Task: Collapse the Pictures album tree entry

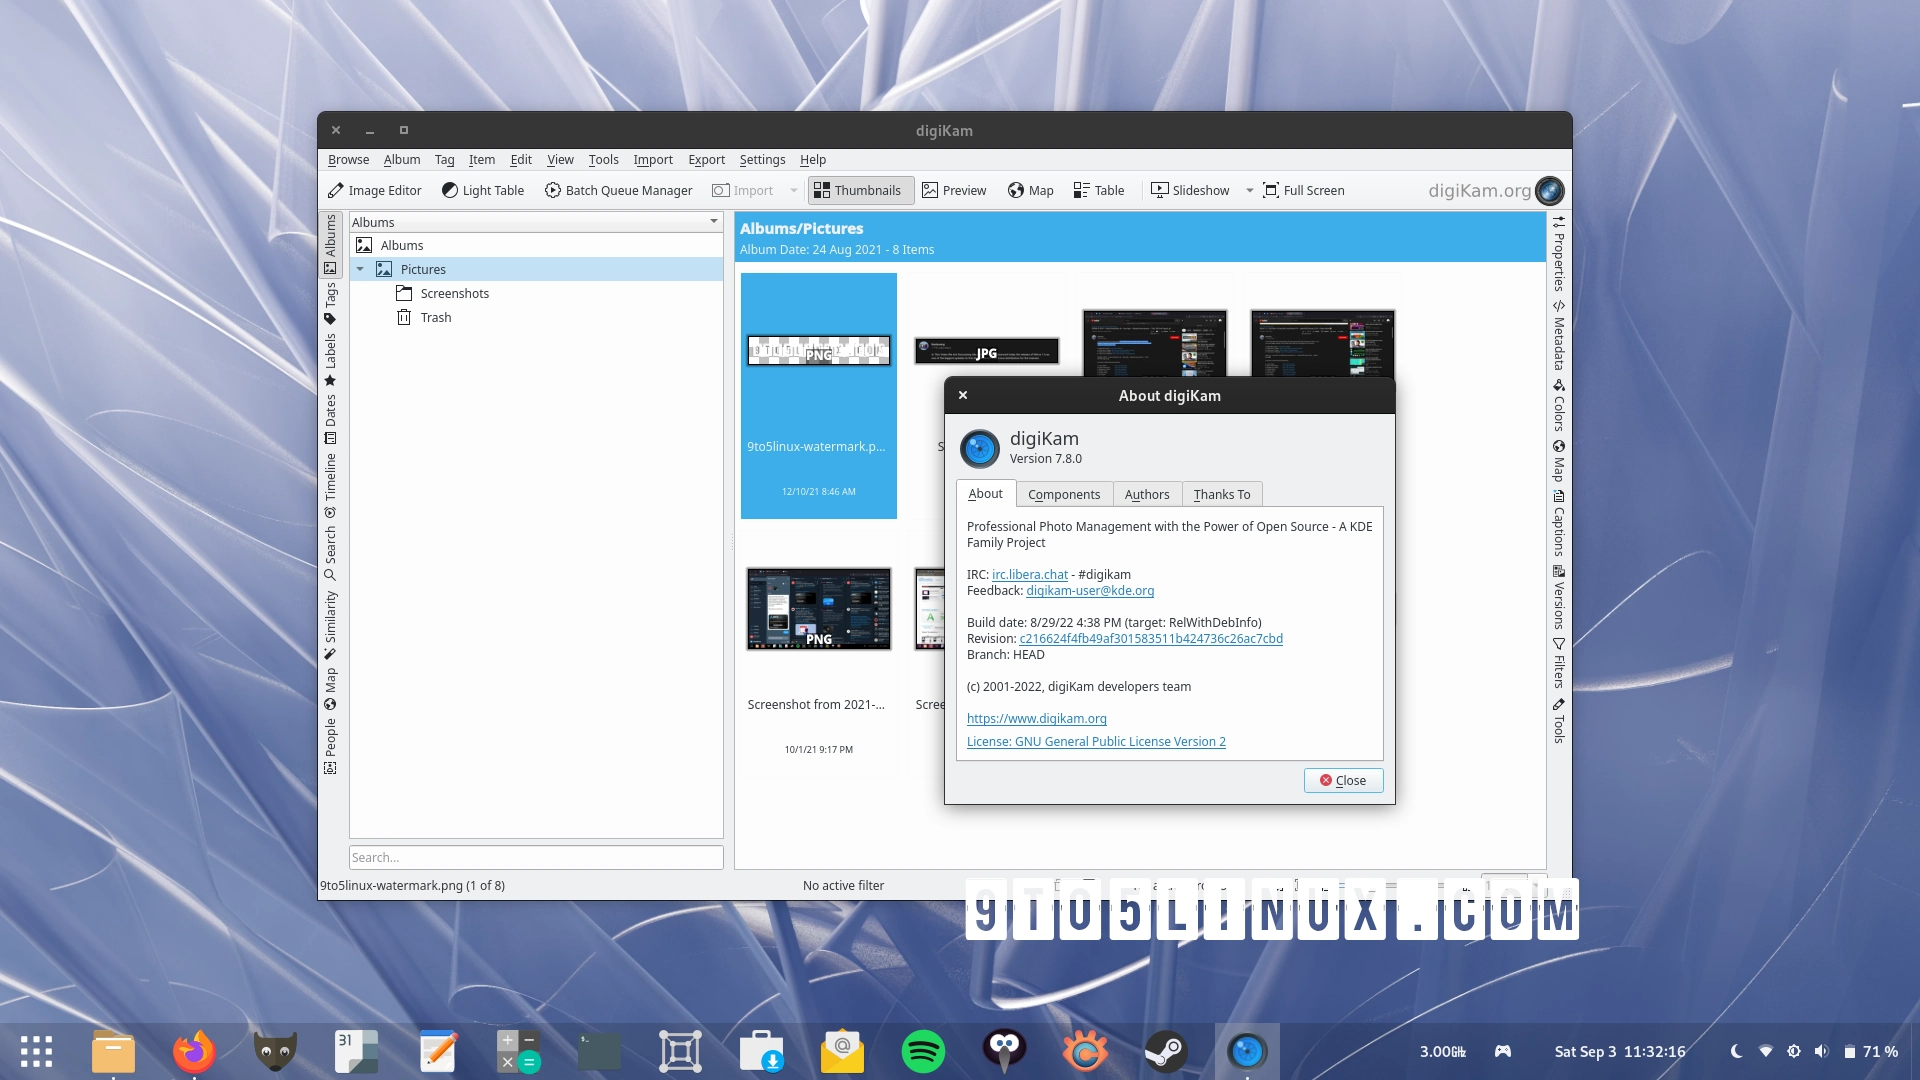Action: click(361, 269)
